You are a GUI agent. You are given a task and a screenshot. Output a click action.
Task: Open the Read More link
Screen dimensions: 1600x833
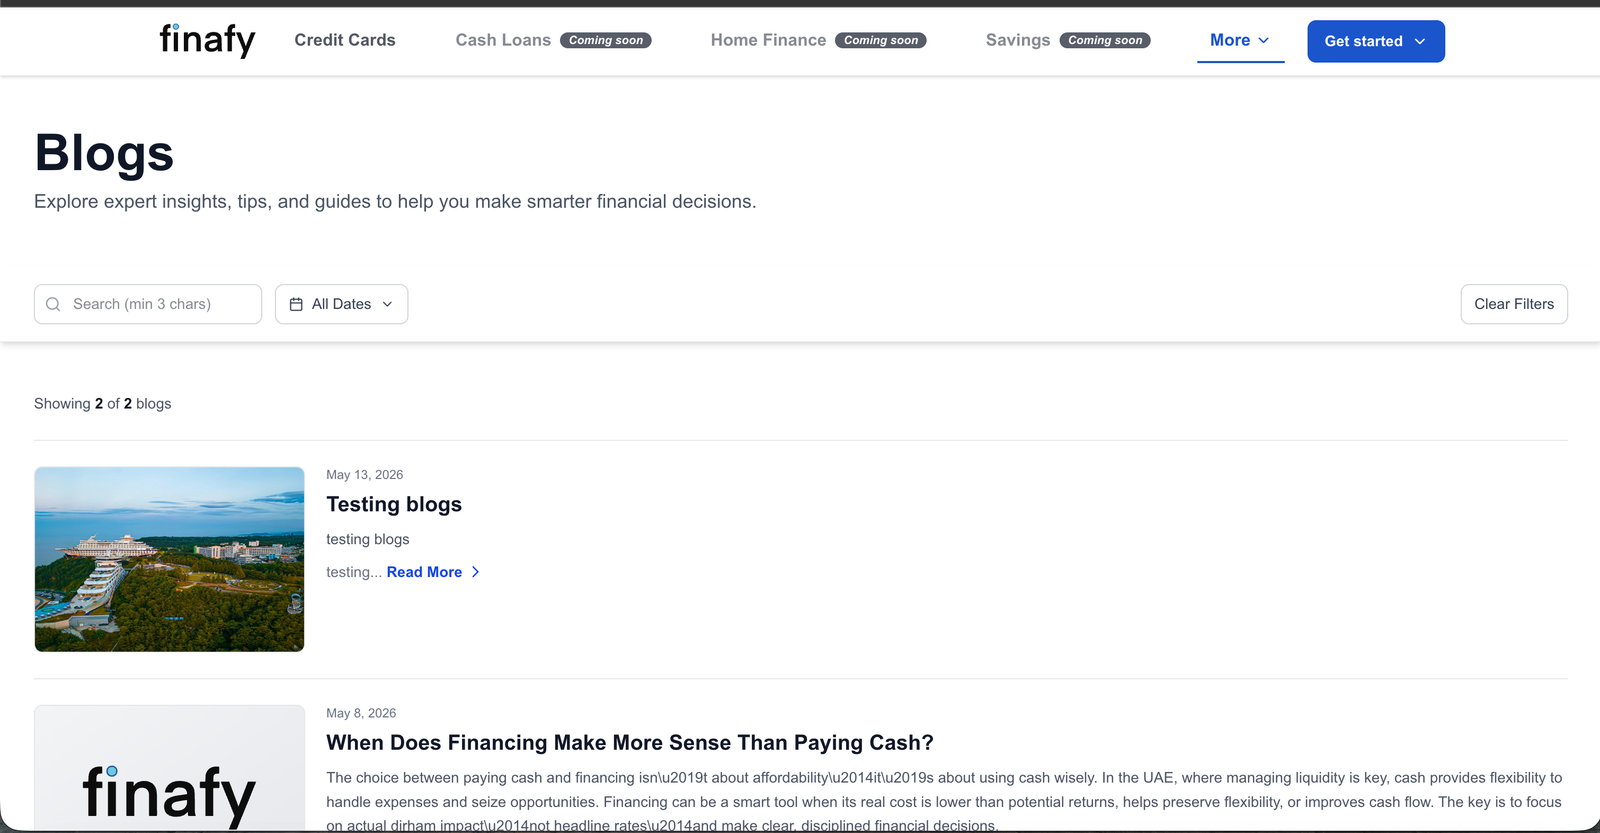(x=424, y=572)
